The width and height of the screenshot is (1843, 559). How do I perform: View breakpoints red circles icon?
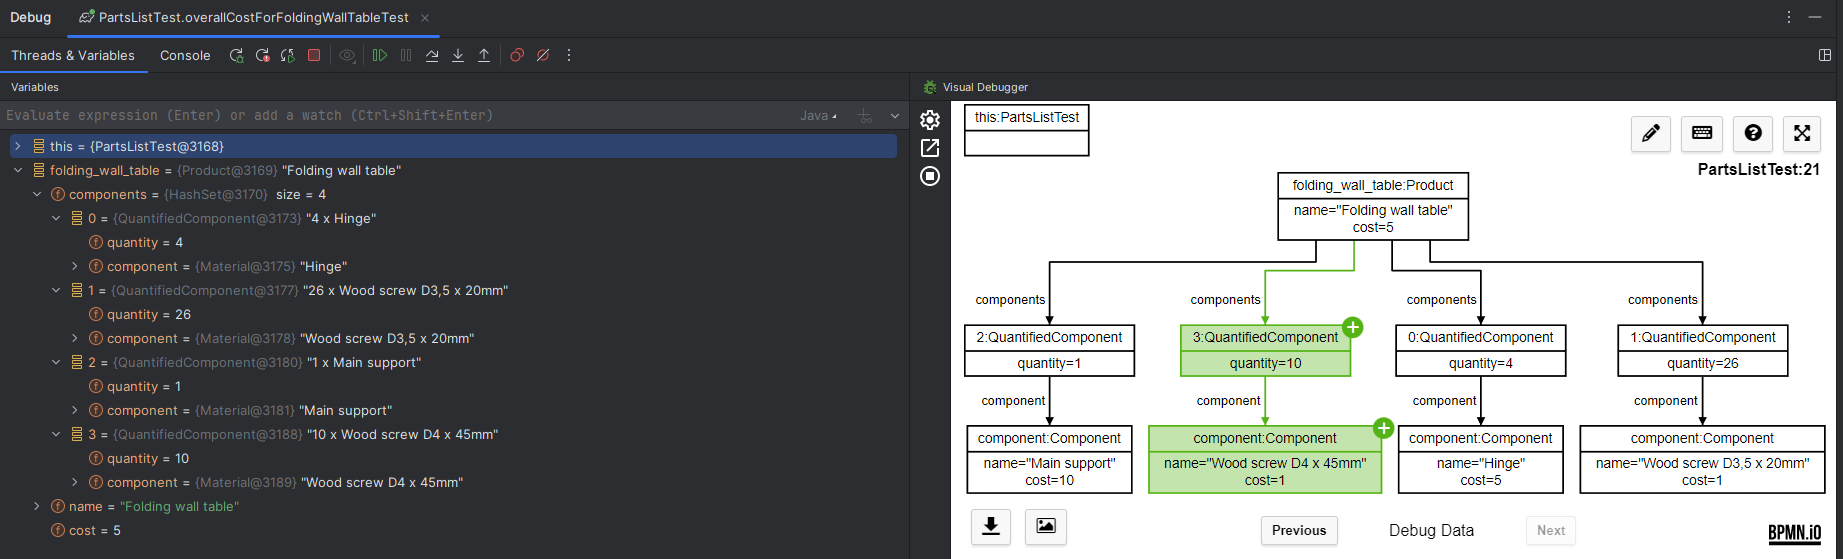pyautogui.click(x=517, y=56)
